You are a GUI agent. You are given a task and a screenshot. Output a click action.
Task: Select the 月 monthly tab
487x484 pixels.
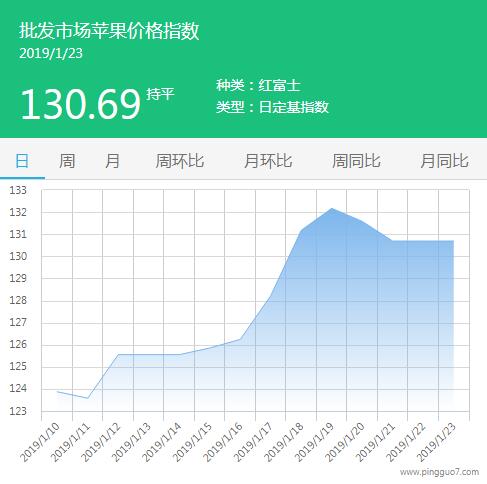(112, 161)
